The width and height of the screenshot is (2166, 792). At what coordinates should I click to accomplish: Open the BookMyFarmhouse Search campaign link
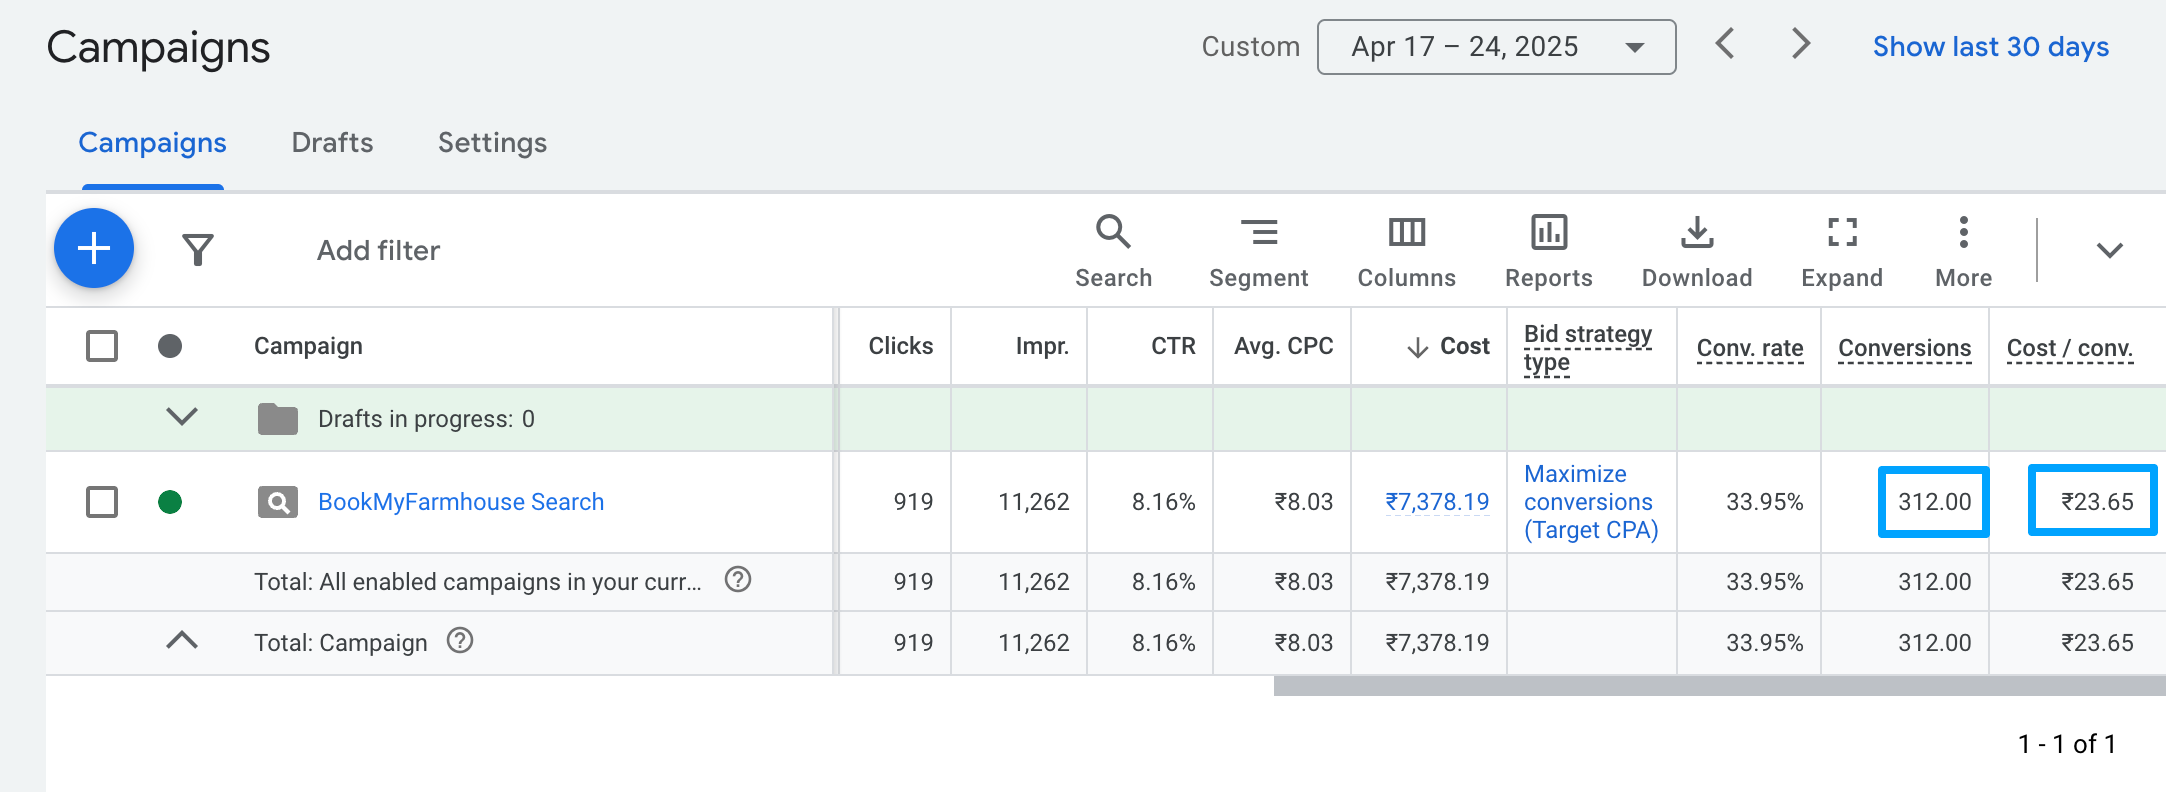pyautogui.click(x=460, y=502)
